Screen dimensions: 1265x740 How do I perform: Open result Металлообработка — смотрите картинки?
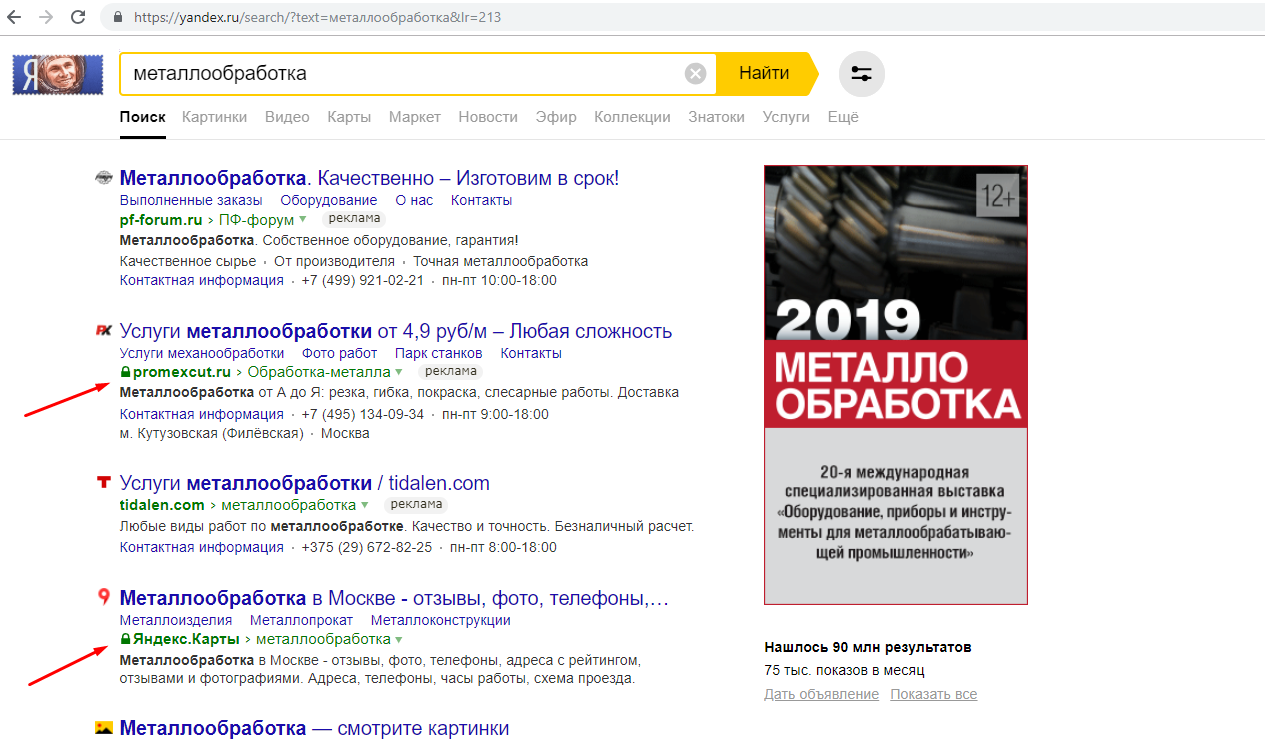tap(314, 728)
